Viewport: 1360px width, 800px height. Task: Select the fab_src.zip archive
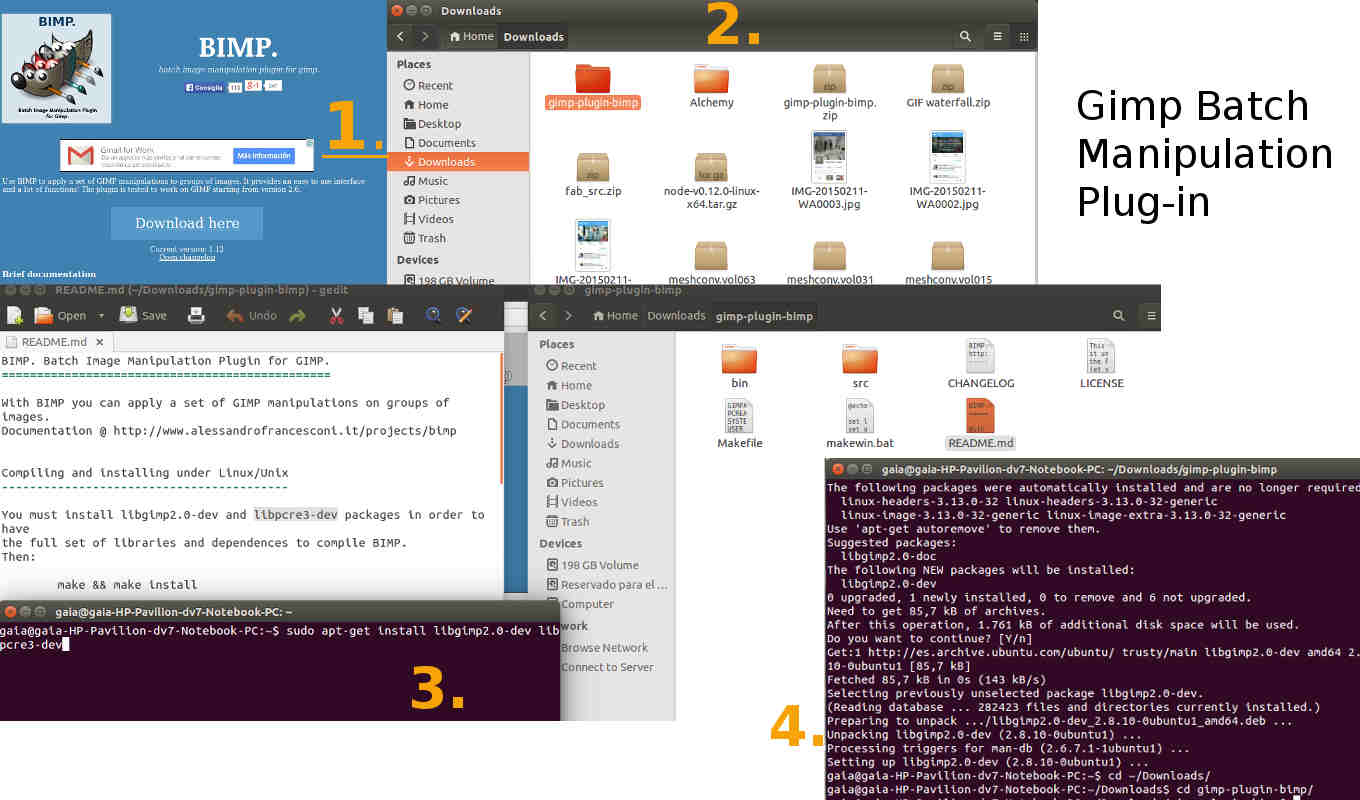coord(593,174)
